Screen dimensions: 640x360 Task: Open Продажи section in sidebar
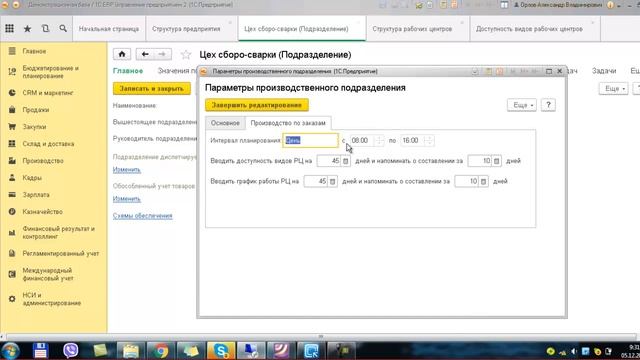coord(36,110)
